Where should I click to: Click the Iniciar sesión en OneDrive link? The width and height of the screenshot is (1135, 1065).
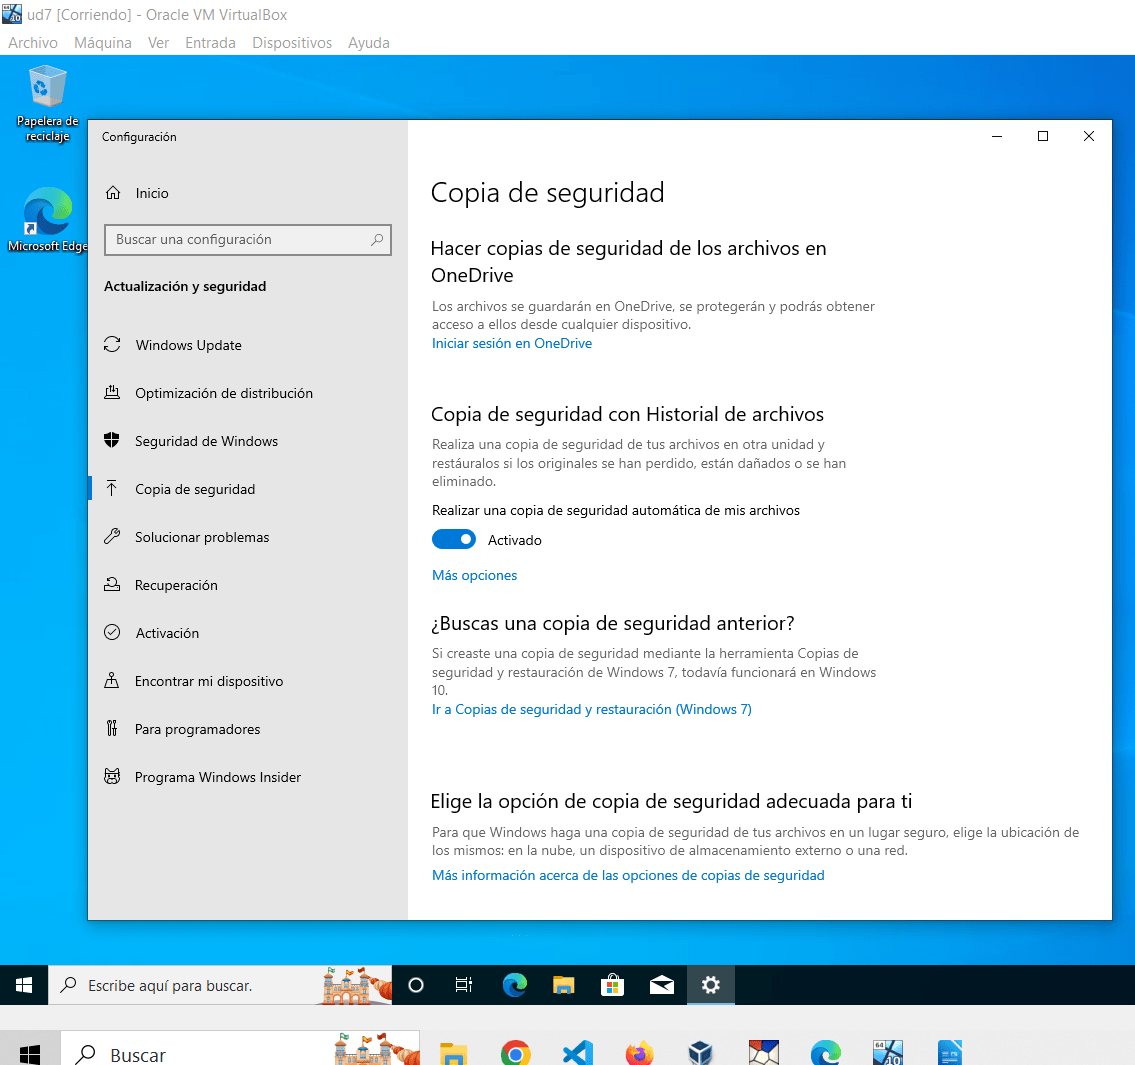click(512, 343)
